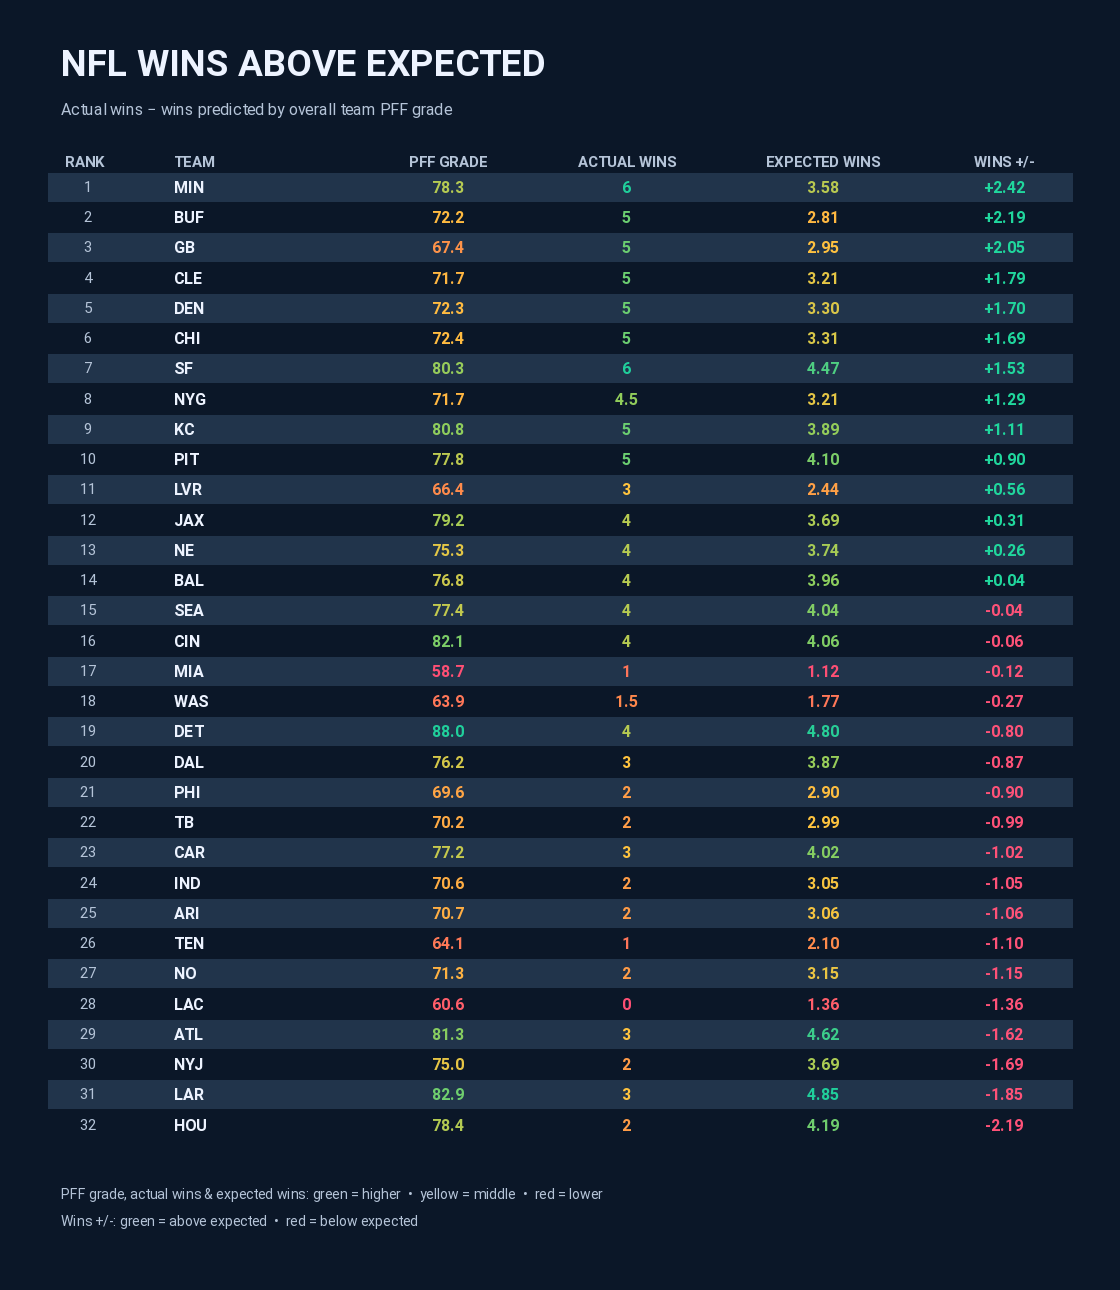This screenshot has height=1290, width=1120.
Task: Select the SF team name
Action: (x=183, y=368)
